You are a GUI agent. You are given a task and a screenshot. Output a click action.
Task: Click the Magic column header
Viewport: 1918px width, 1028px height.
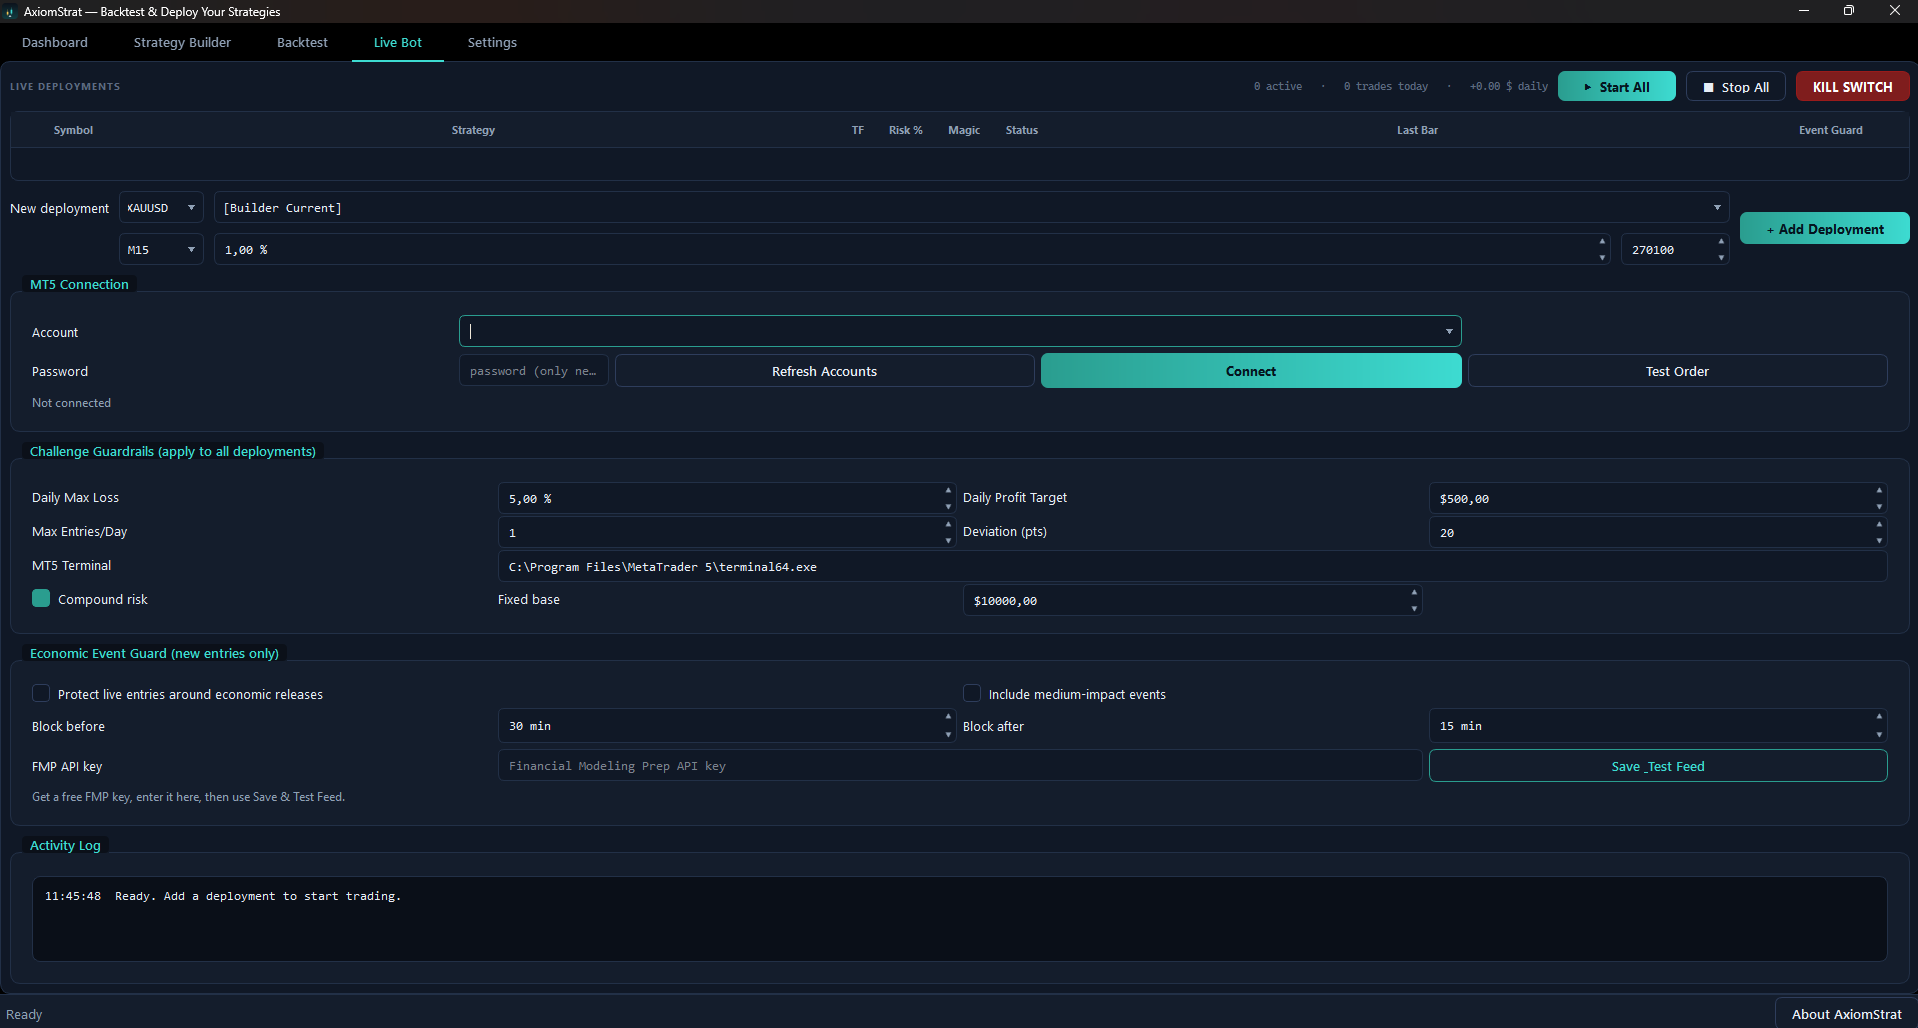point(963,130)
